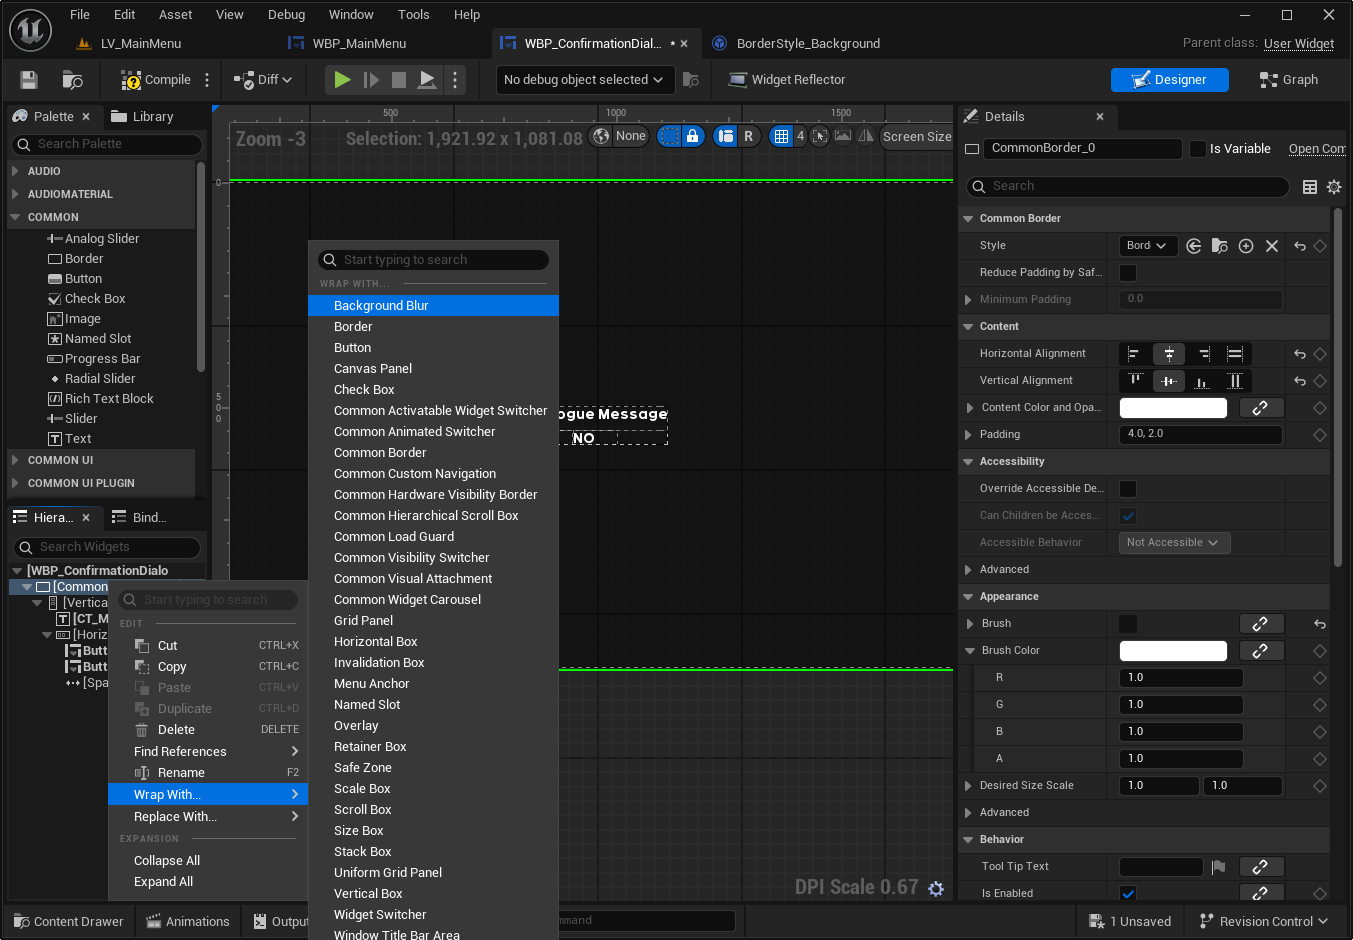Viewport: 1353px width, 940px height.
Task: Toggle the layout lock icon in viewport toolbar
Action: click(x=692, y=137)
